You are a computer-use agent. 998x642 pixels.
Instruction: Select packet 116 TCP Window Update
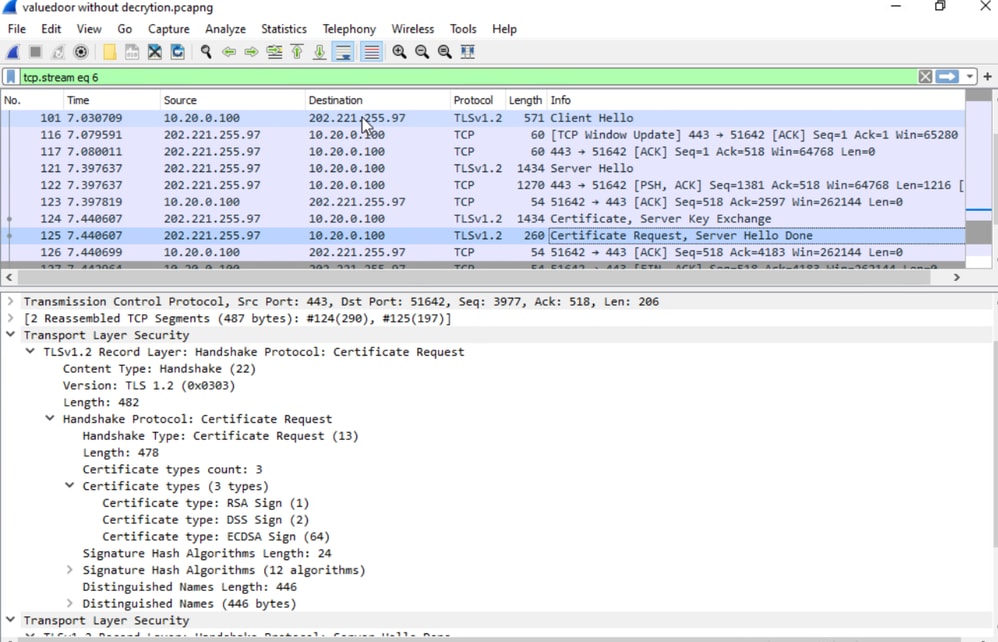tap(482, 135)
